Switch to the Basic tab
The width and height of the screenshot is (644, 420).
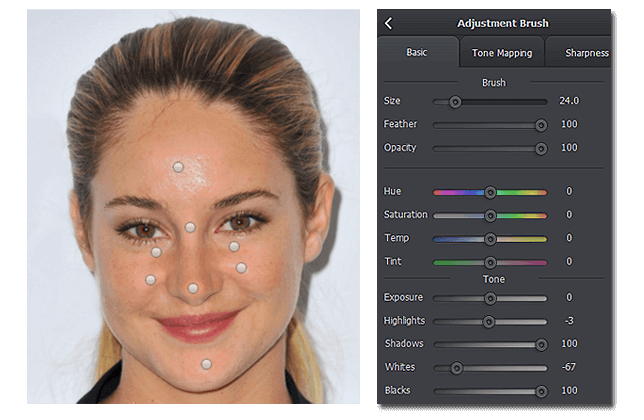[416, 53]
